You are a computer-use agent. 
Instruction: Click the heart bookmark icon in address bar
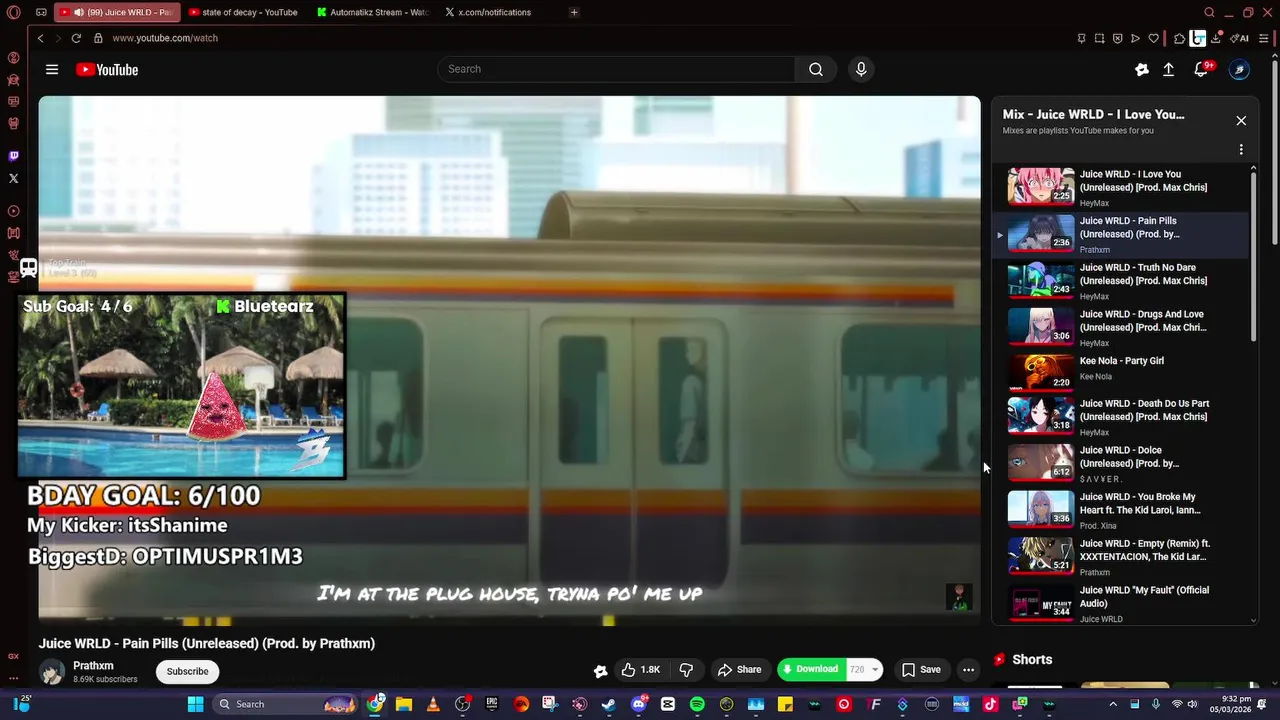[1153, 38]
